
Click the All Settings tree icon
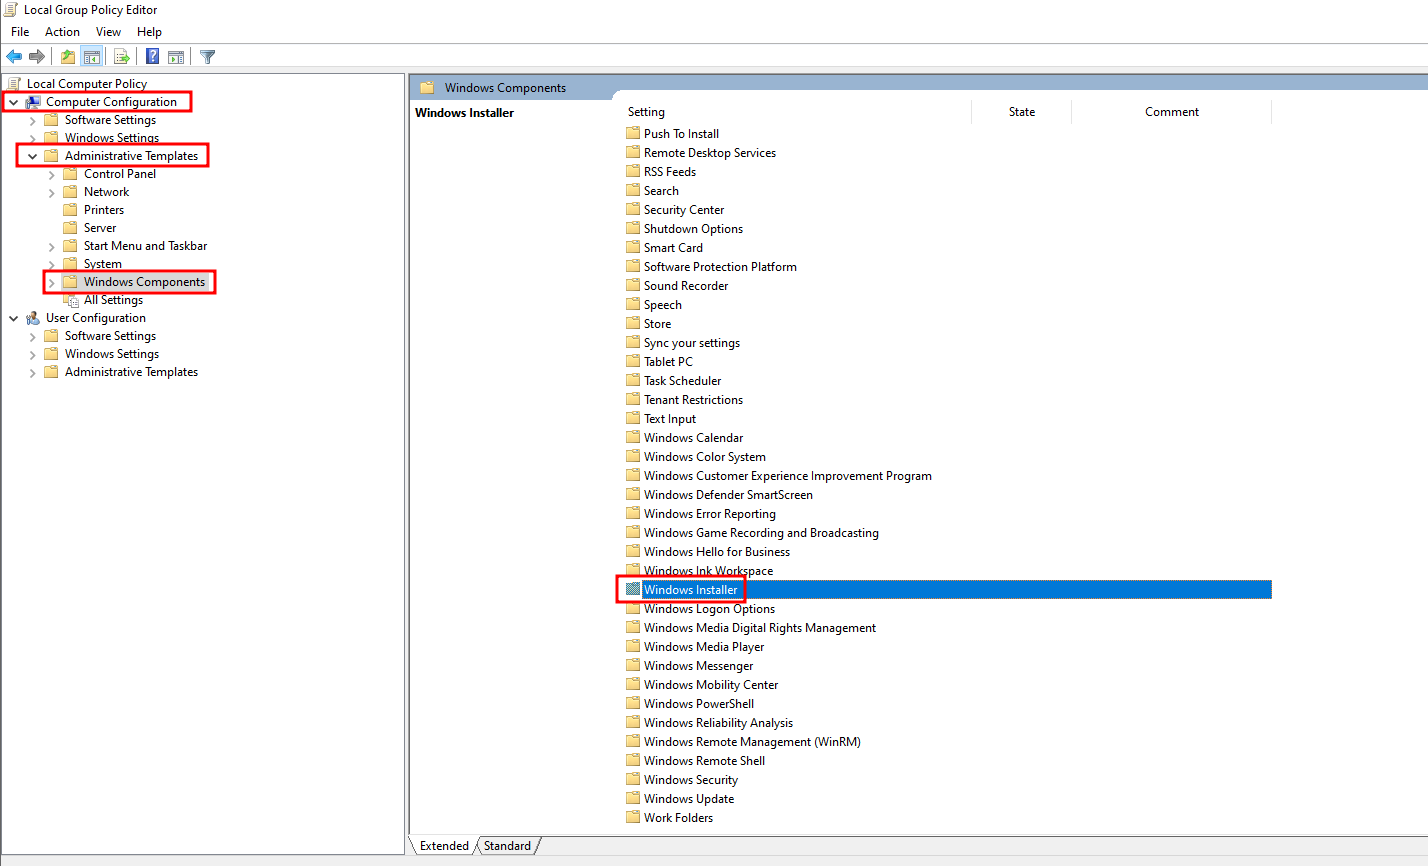(71, 300)
